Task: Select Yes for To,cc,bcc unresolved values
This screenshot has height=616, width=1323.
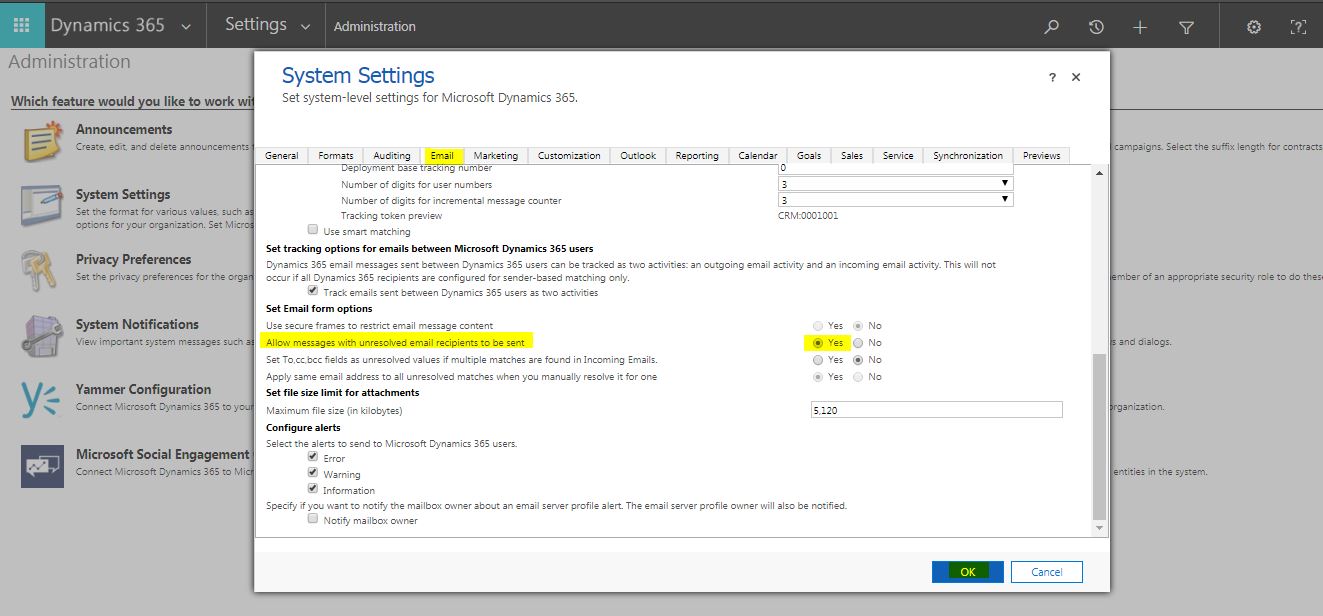Action: tap(818, 359)
